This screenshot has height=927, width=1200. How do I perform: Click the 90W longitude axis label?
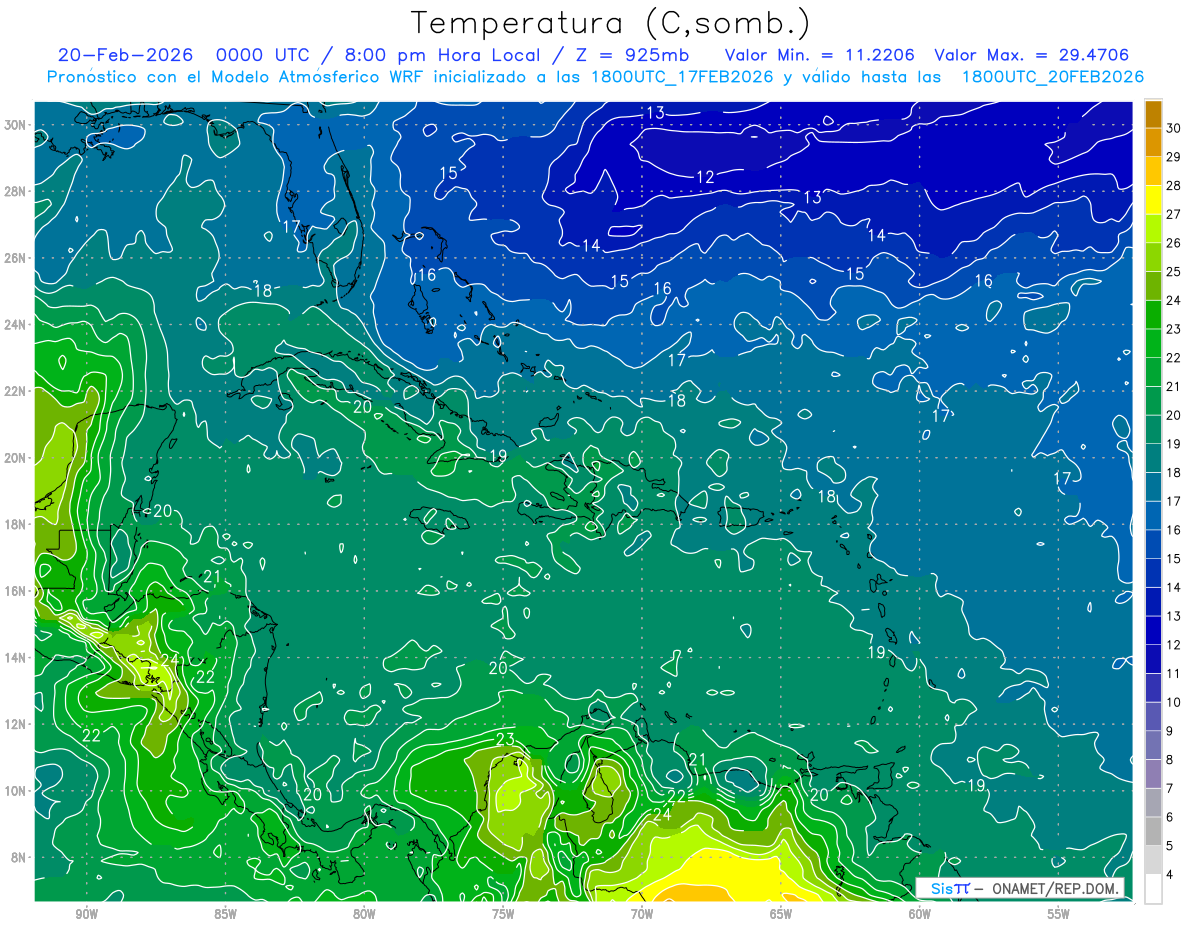point(86,914)
